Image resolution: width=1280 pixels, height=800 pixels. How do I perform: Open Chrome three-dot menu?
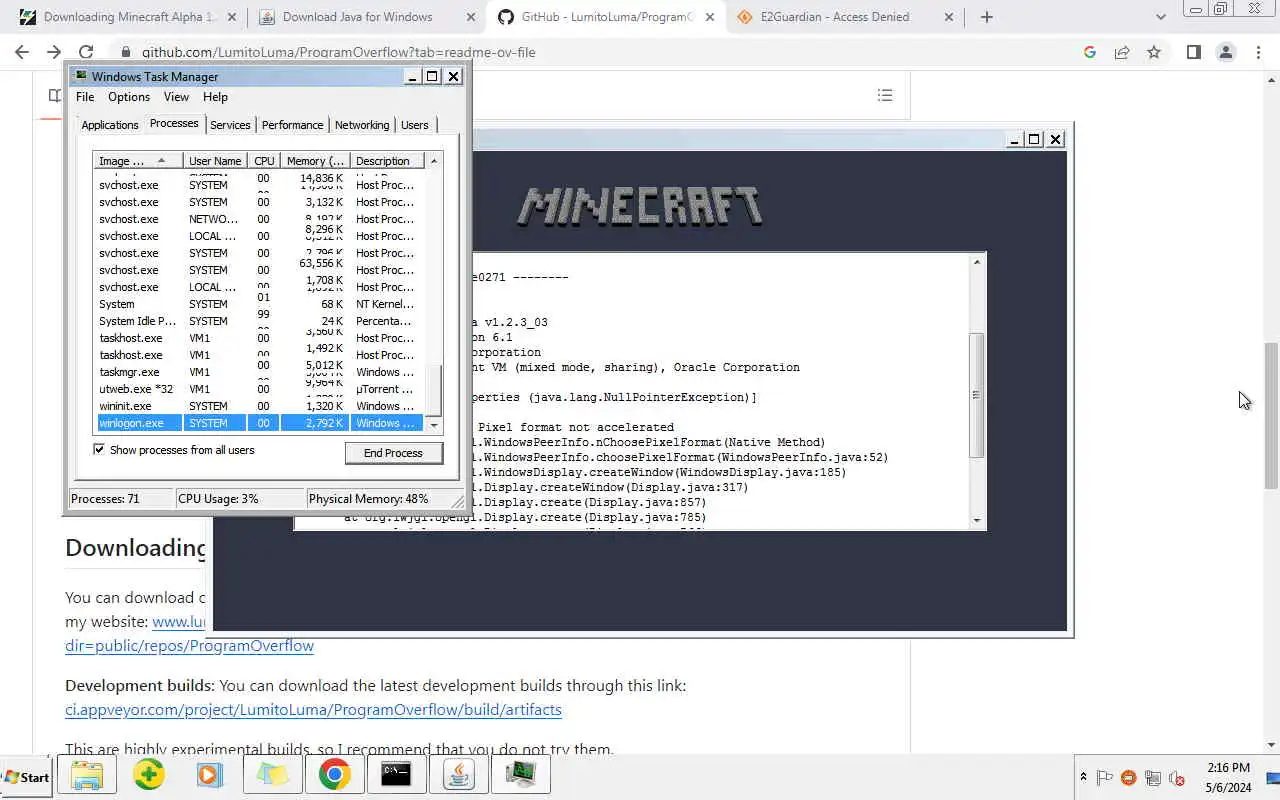click(1257, 52)
